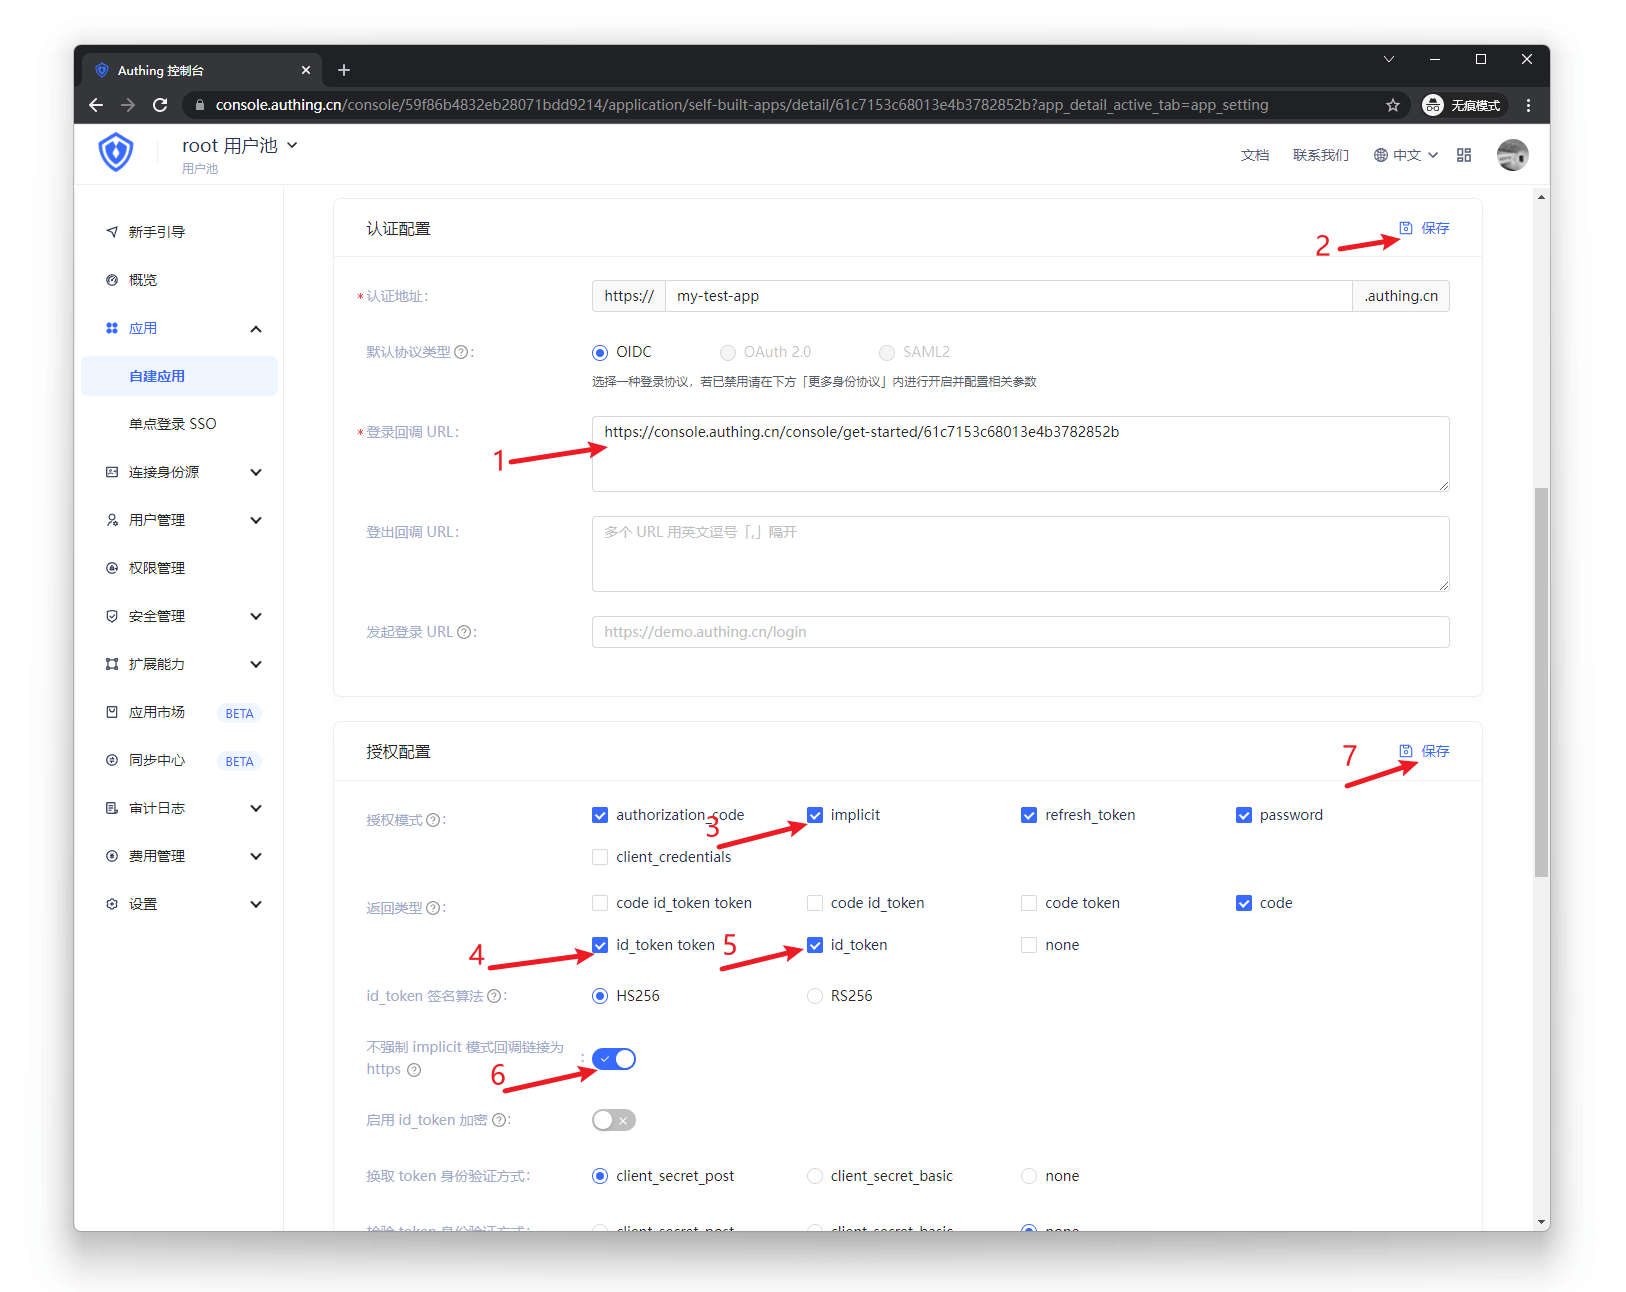Disable the 不强制 implicit https toggle
Viewport: 1626px width, 1292px height.
pyautogui.click(x=613, y=1058)
